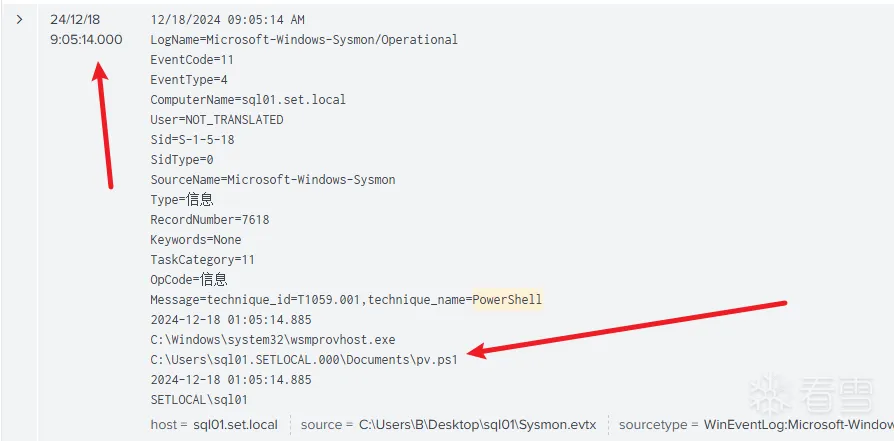
Task: Click the User=NOT_TRANSLATED line
Action: point(217,119)
